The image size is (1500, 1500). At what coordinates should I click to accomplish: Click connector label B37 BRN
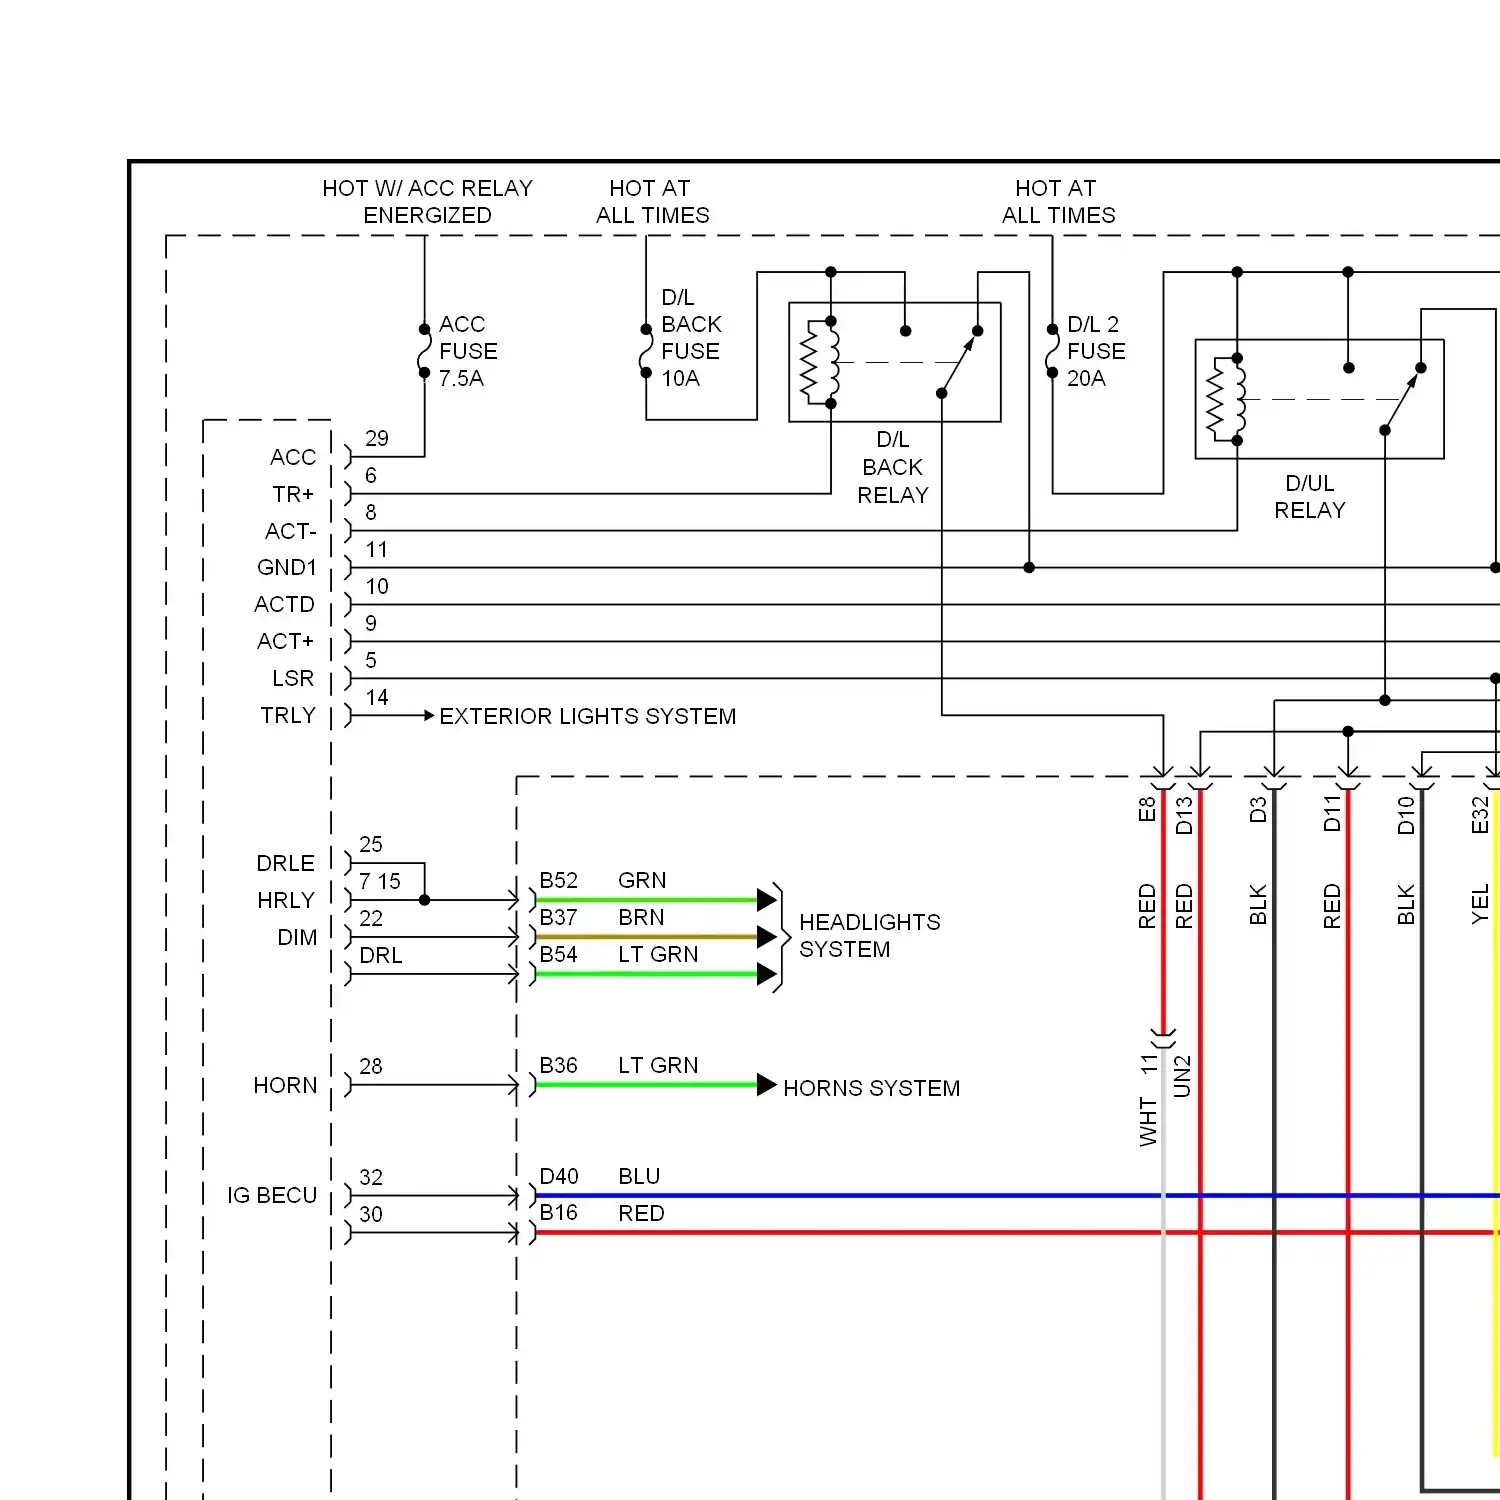click(602, 917)
